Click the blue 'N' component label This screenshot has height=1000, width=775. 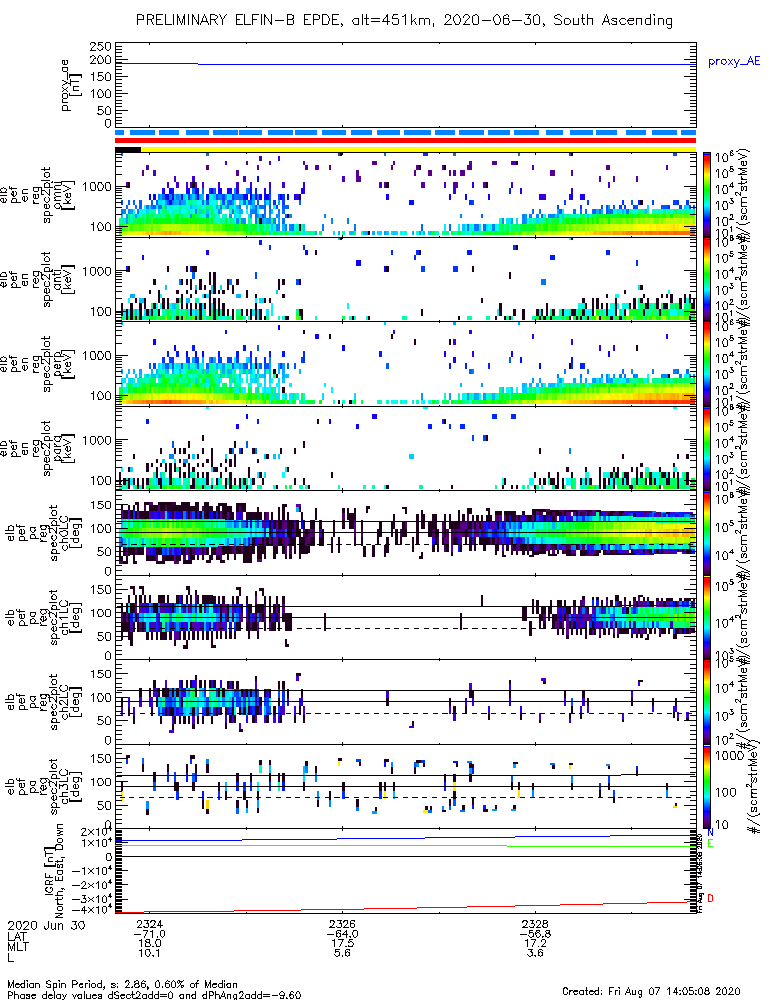click(710, 833)
